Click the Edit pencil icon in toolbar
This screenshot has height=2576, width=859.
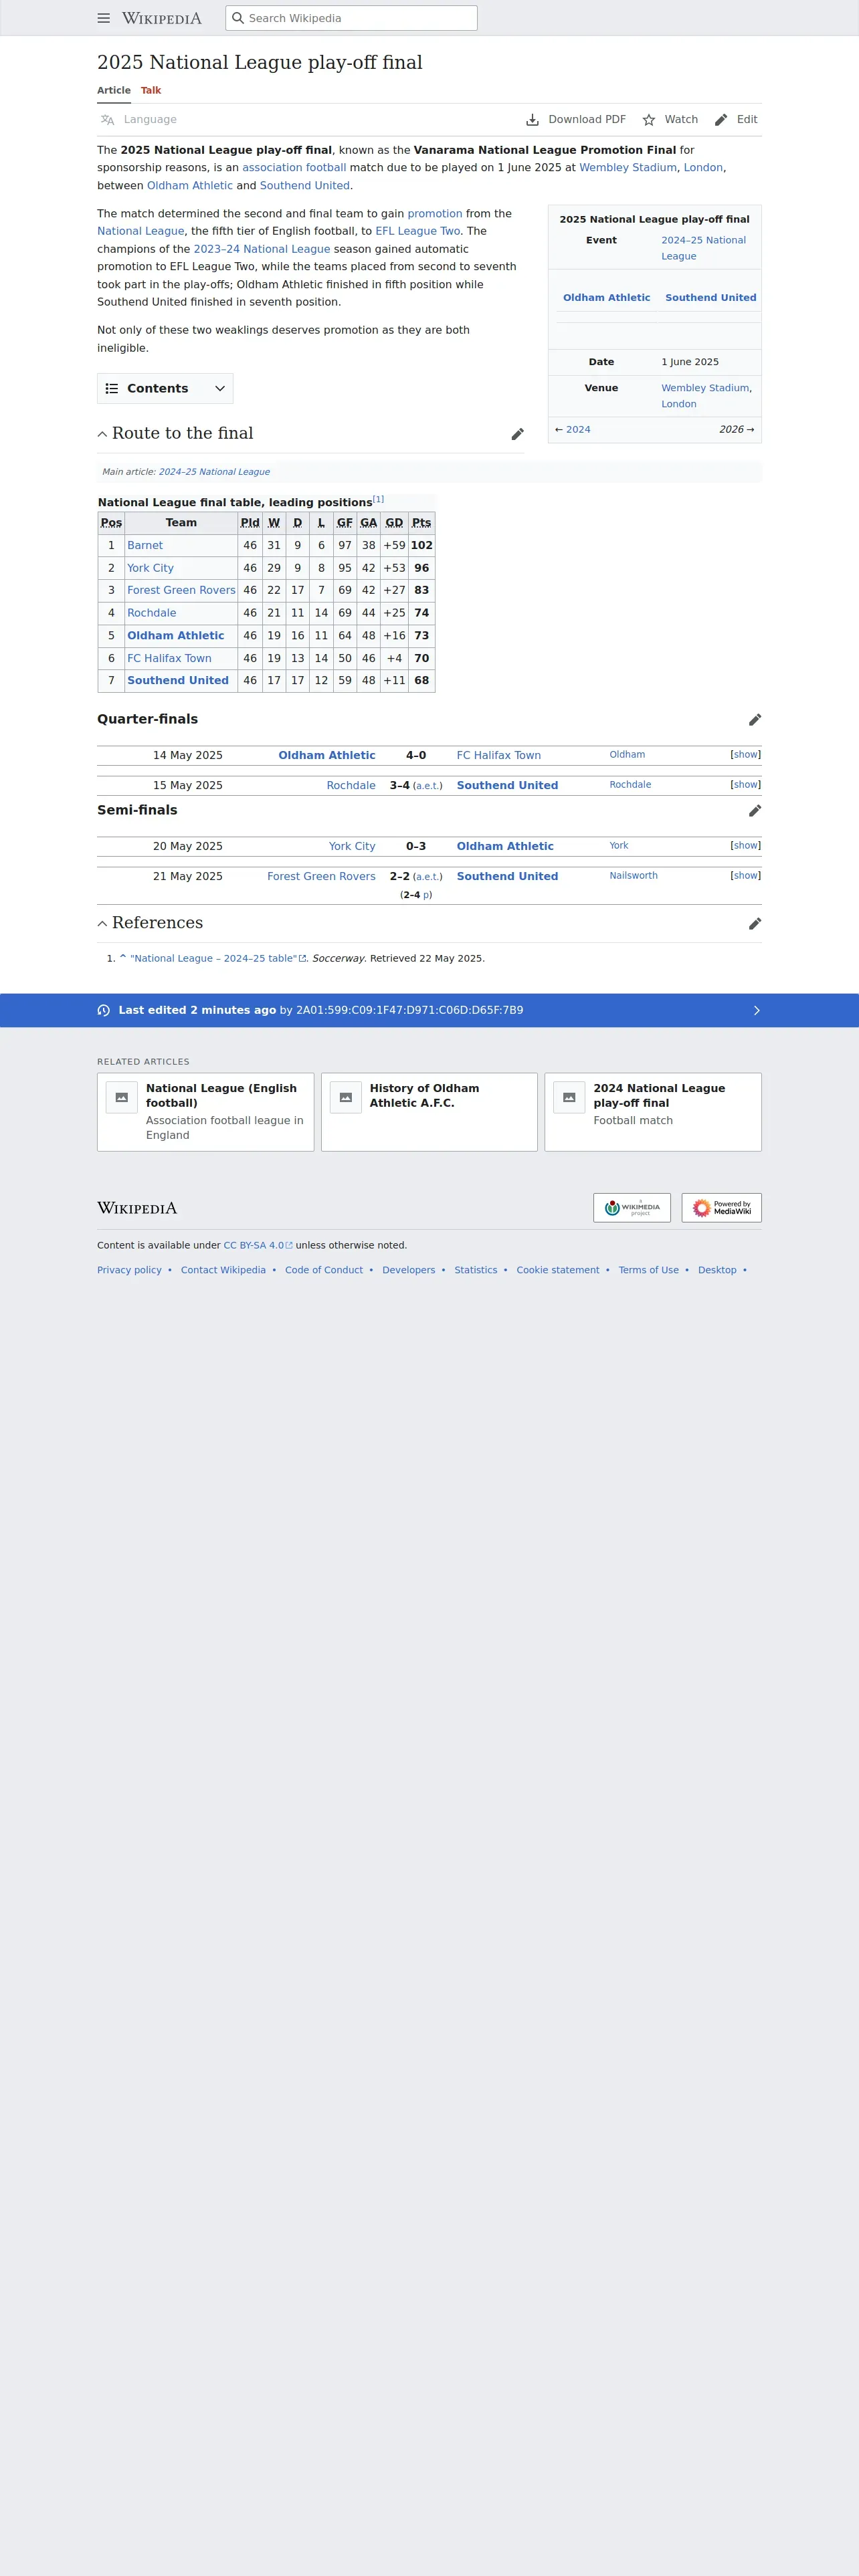click(721, 120)
